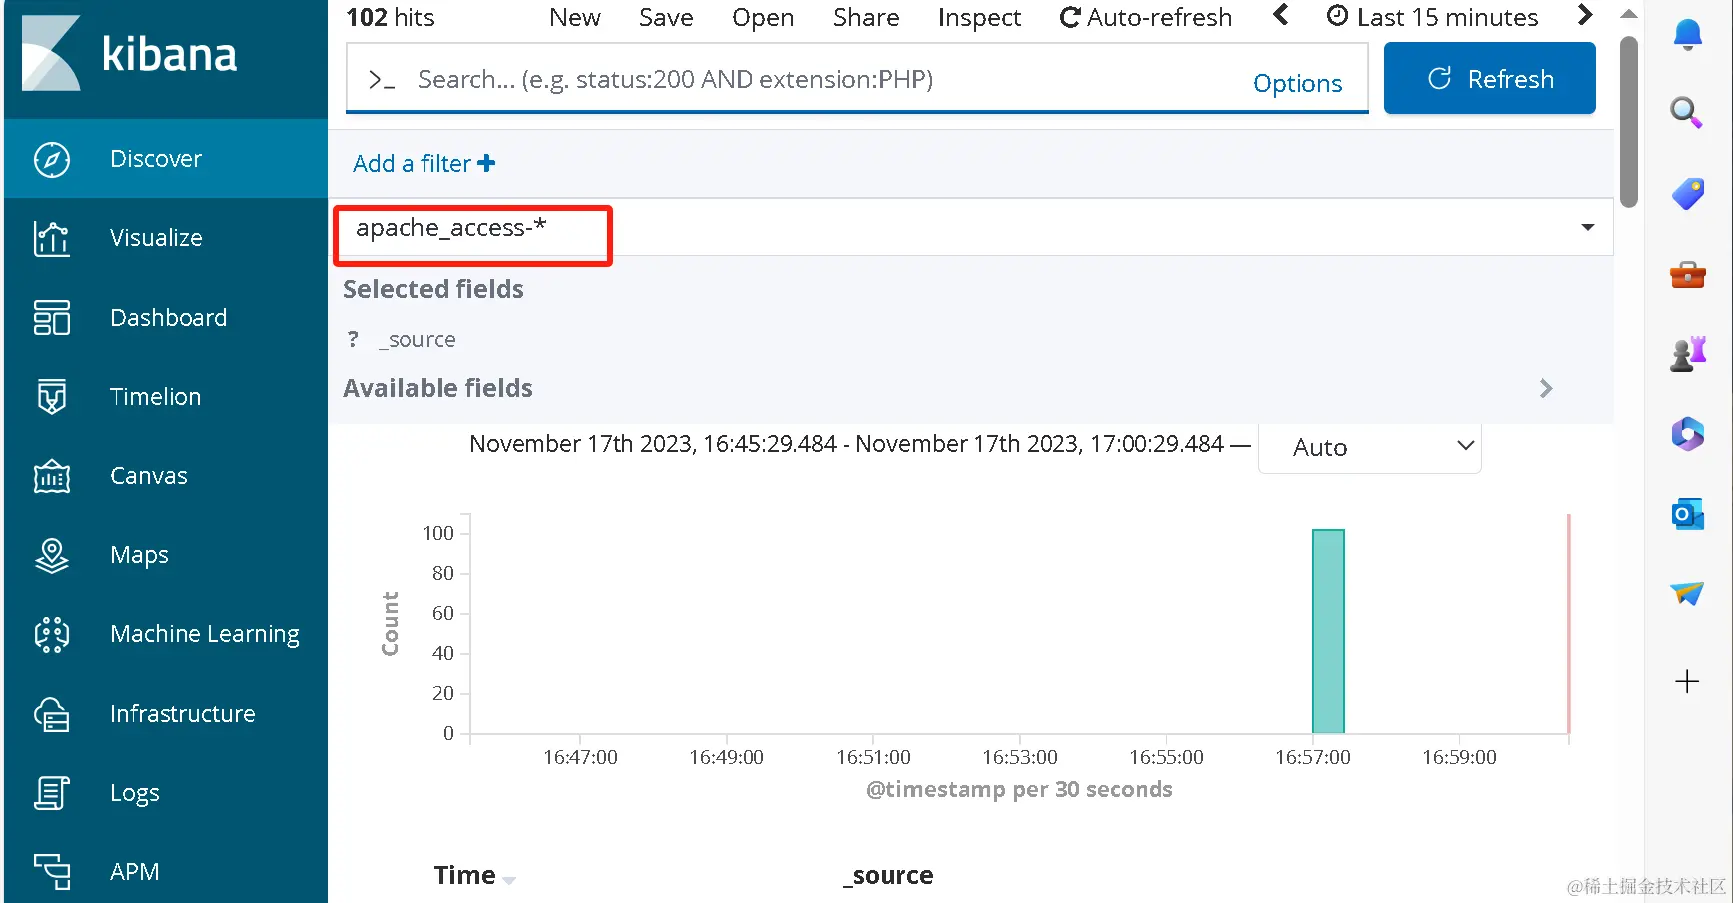The image size is (1733, 903).
Task: Click the browser sidebar search magnifier
Action: [x=1687, y=112]
